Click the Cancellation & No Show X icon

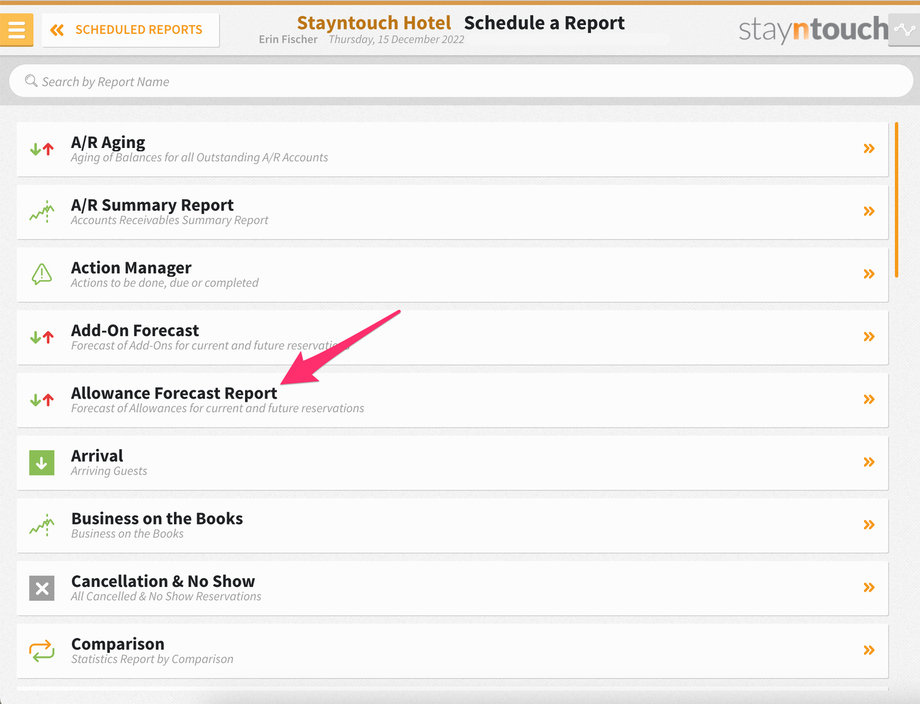(42, 588)
